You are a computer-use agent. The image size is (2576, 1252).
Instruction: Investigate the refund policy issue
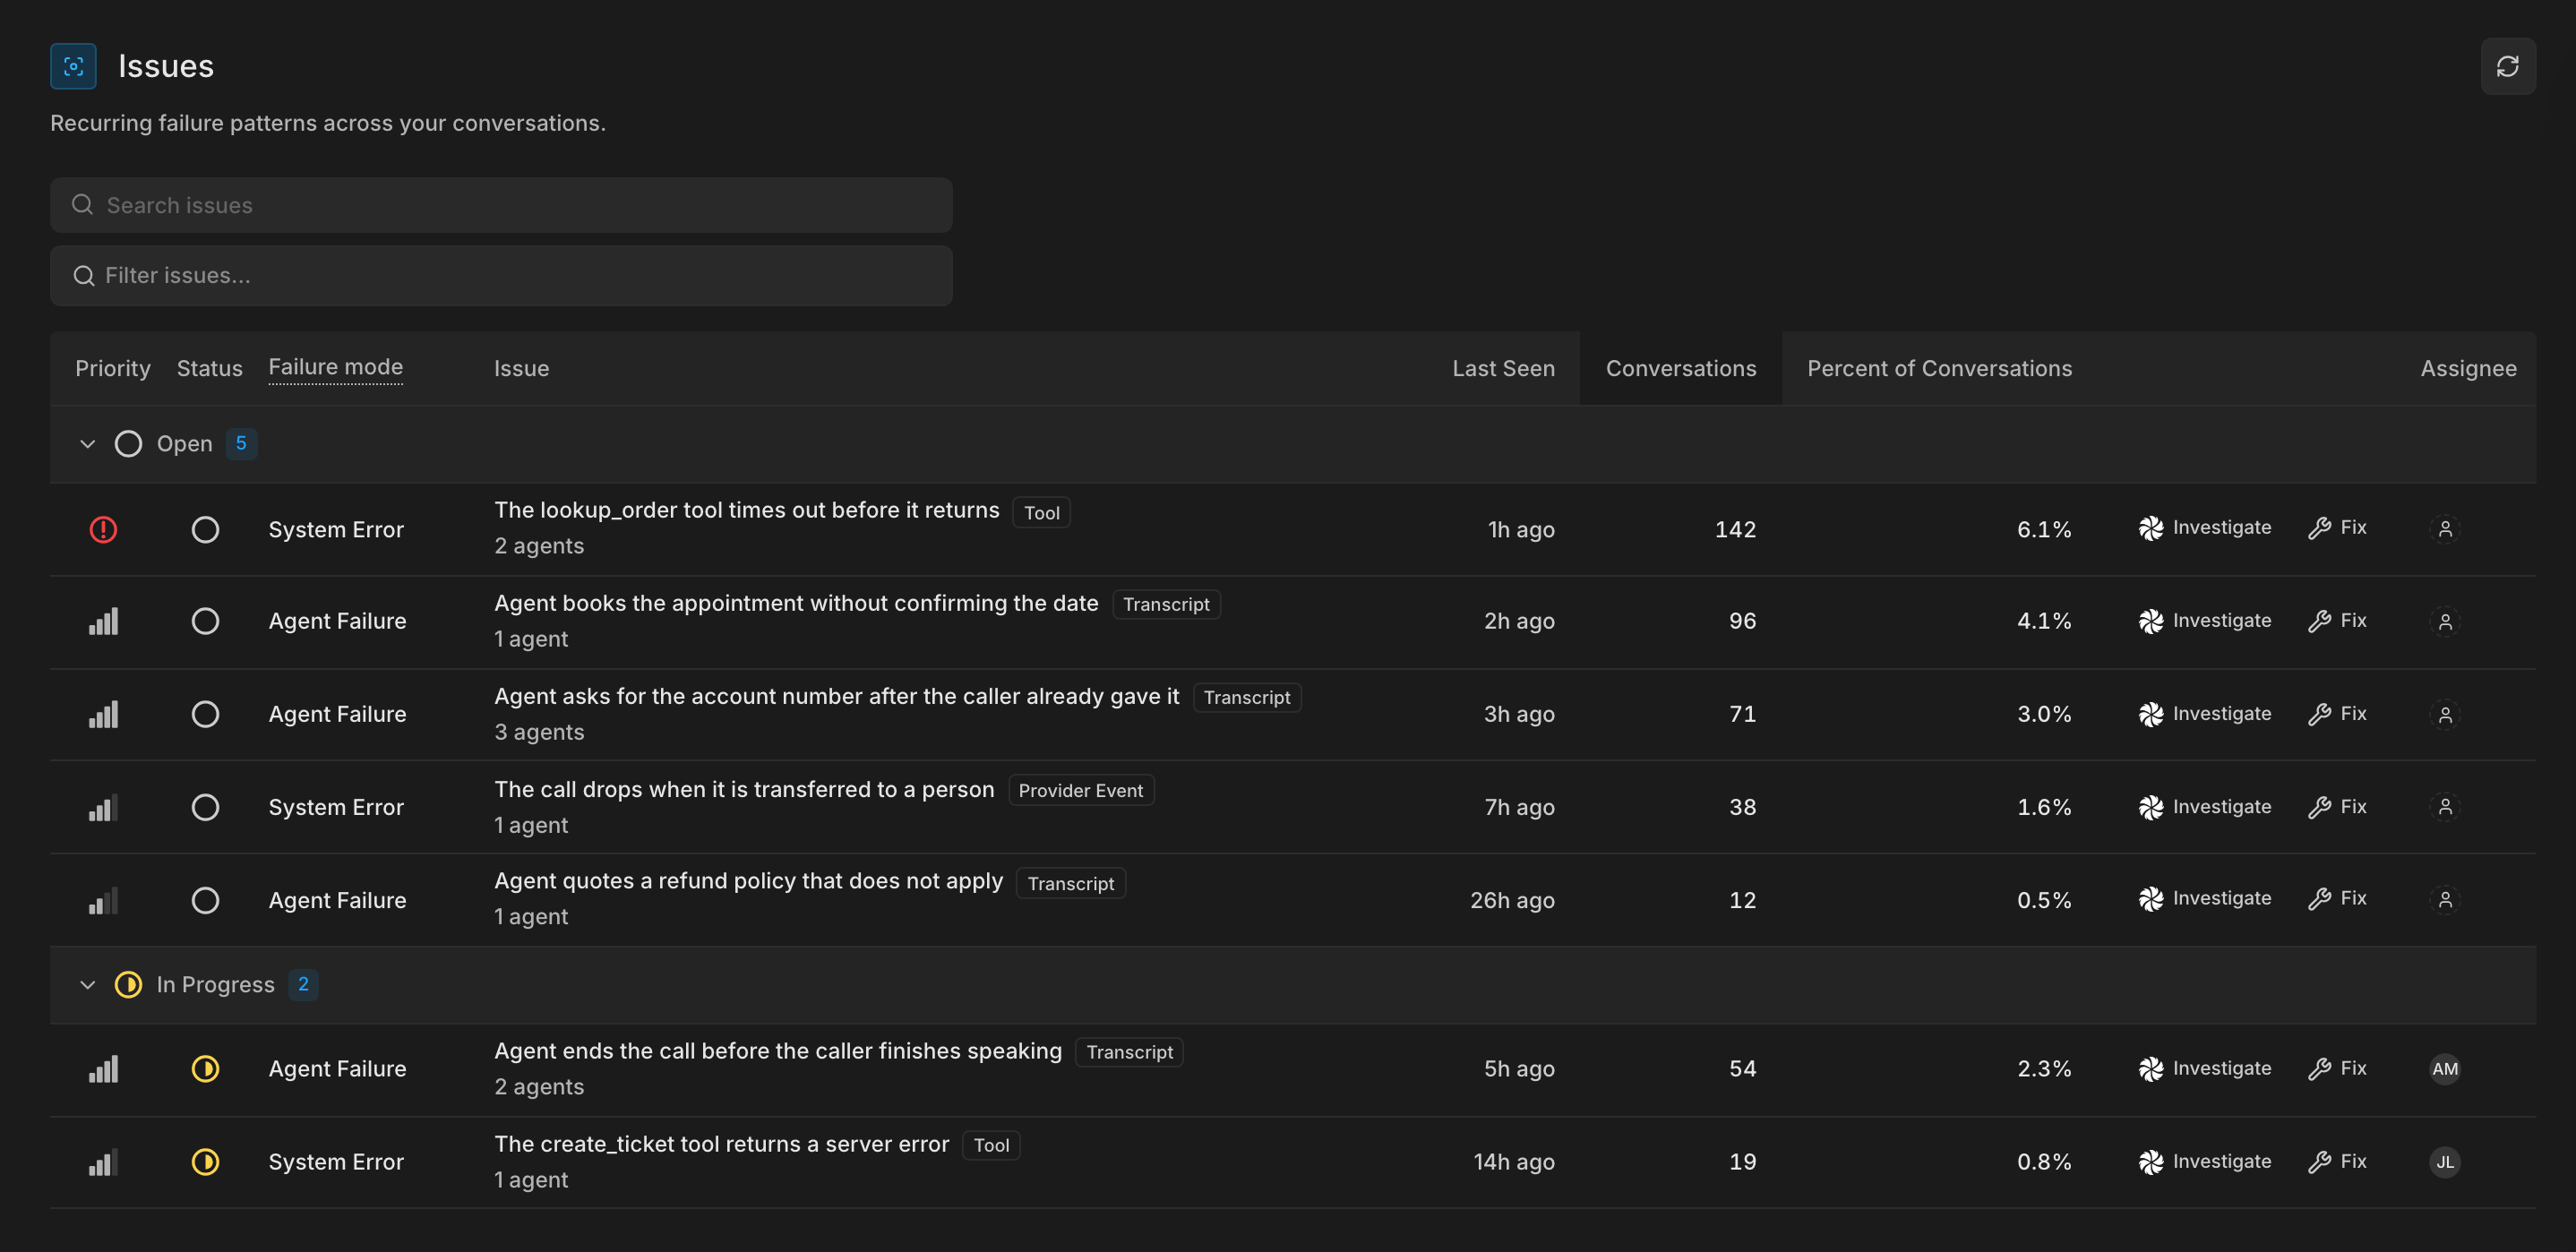tap(2204, 898)
